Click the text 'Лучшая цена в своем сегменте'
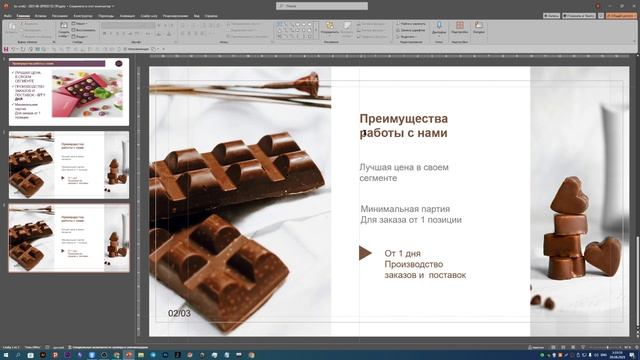Image resolution: width=640 pixels, height=360 pixels. pyautogui.click(x=404, y=172)
